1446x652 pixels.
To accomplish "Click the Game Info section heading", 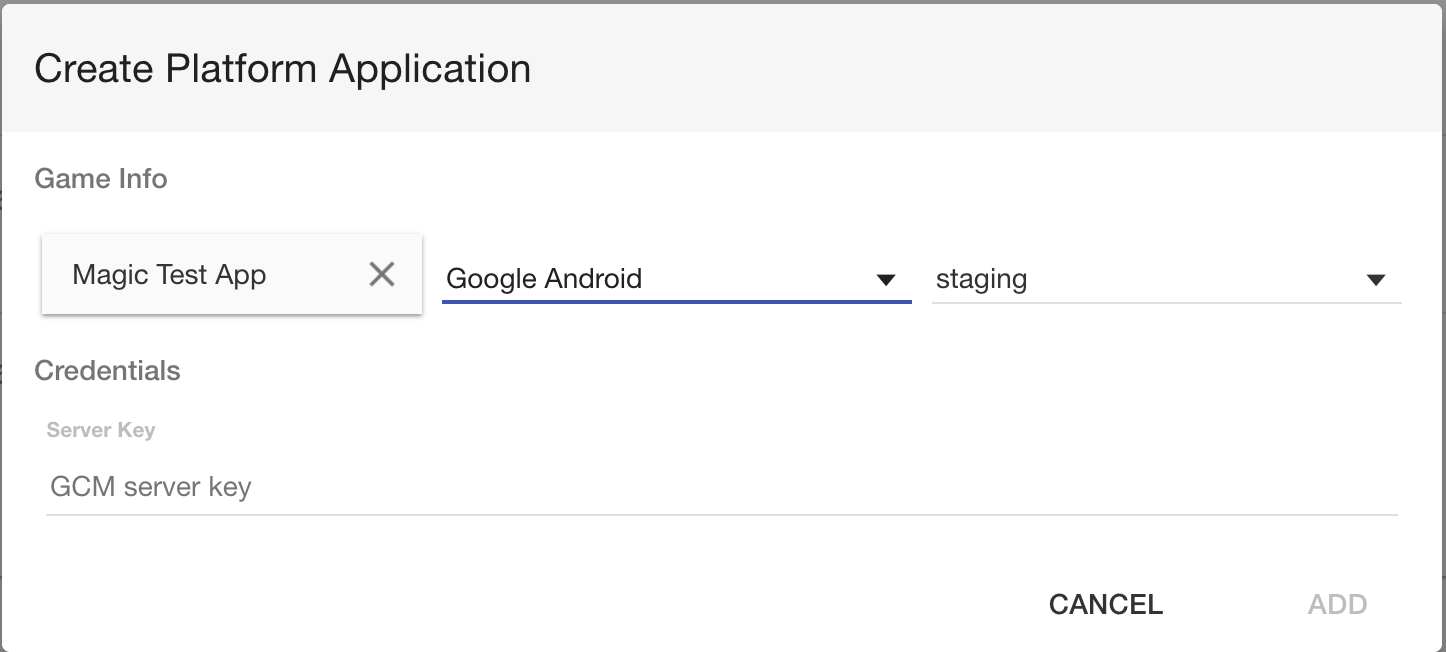I will click(101, 178).
